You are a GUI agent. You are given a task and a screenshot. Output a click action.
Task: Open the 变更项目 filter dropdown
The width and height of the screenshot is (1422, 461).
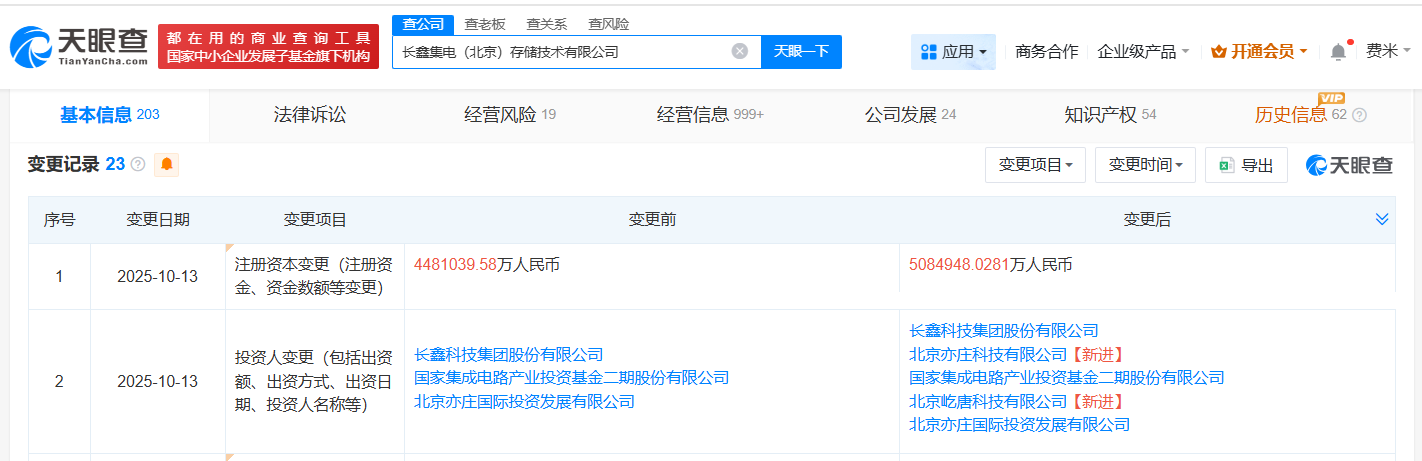[1035, 165]
